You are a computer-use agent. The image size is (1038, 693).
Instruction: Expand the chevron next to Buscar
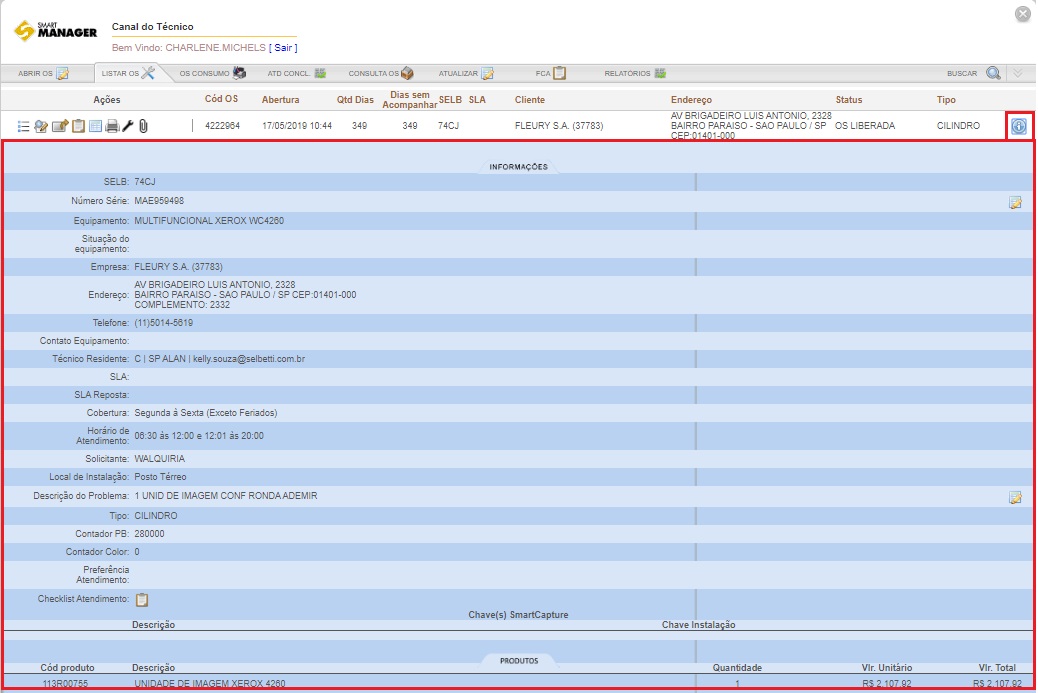[1018, 73]
